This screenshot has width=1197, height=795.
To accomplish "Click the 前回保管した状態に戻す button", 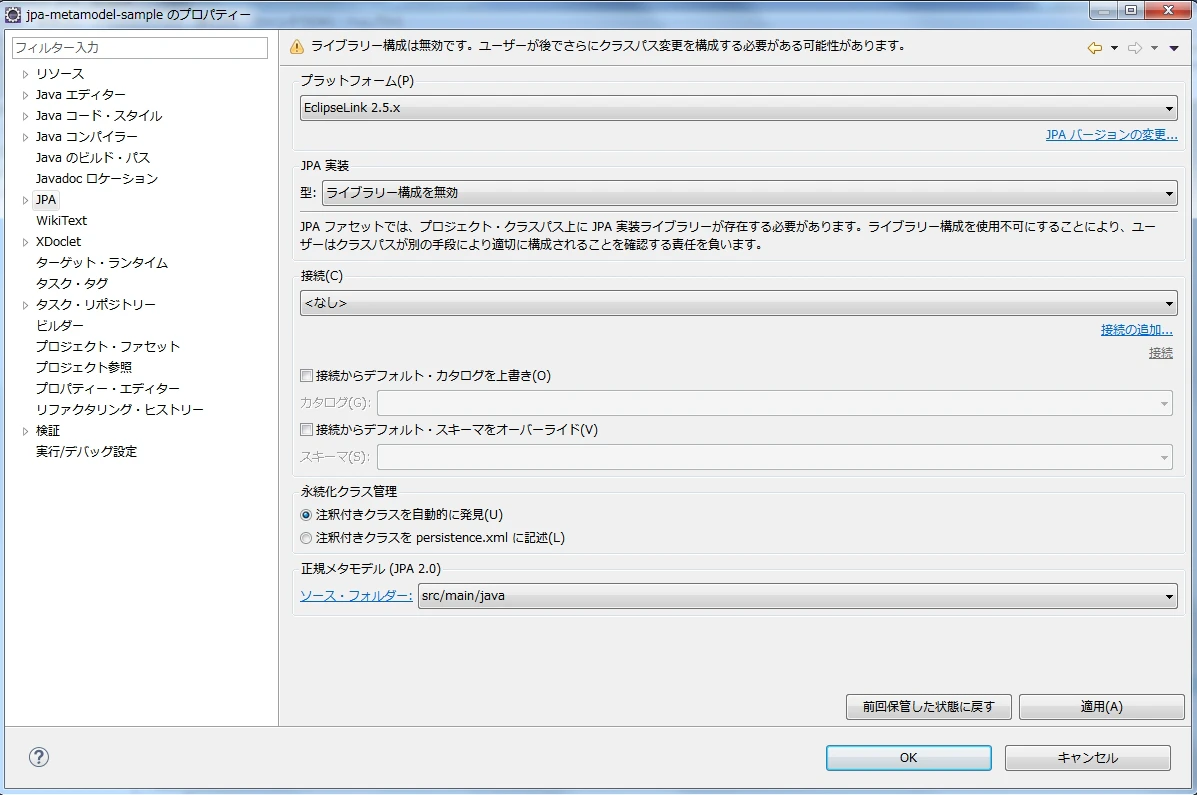I will tap(928, 706).
